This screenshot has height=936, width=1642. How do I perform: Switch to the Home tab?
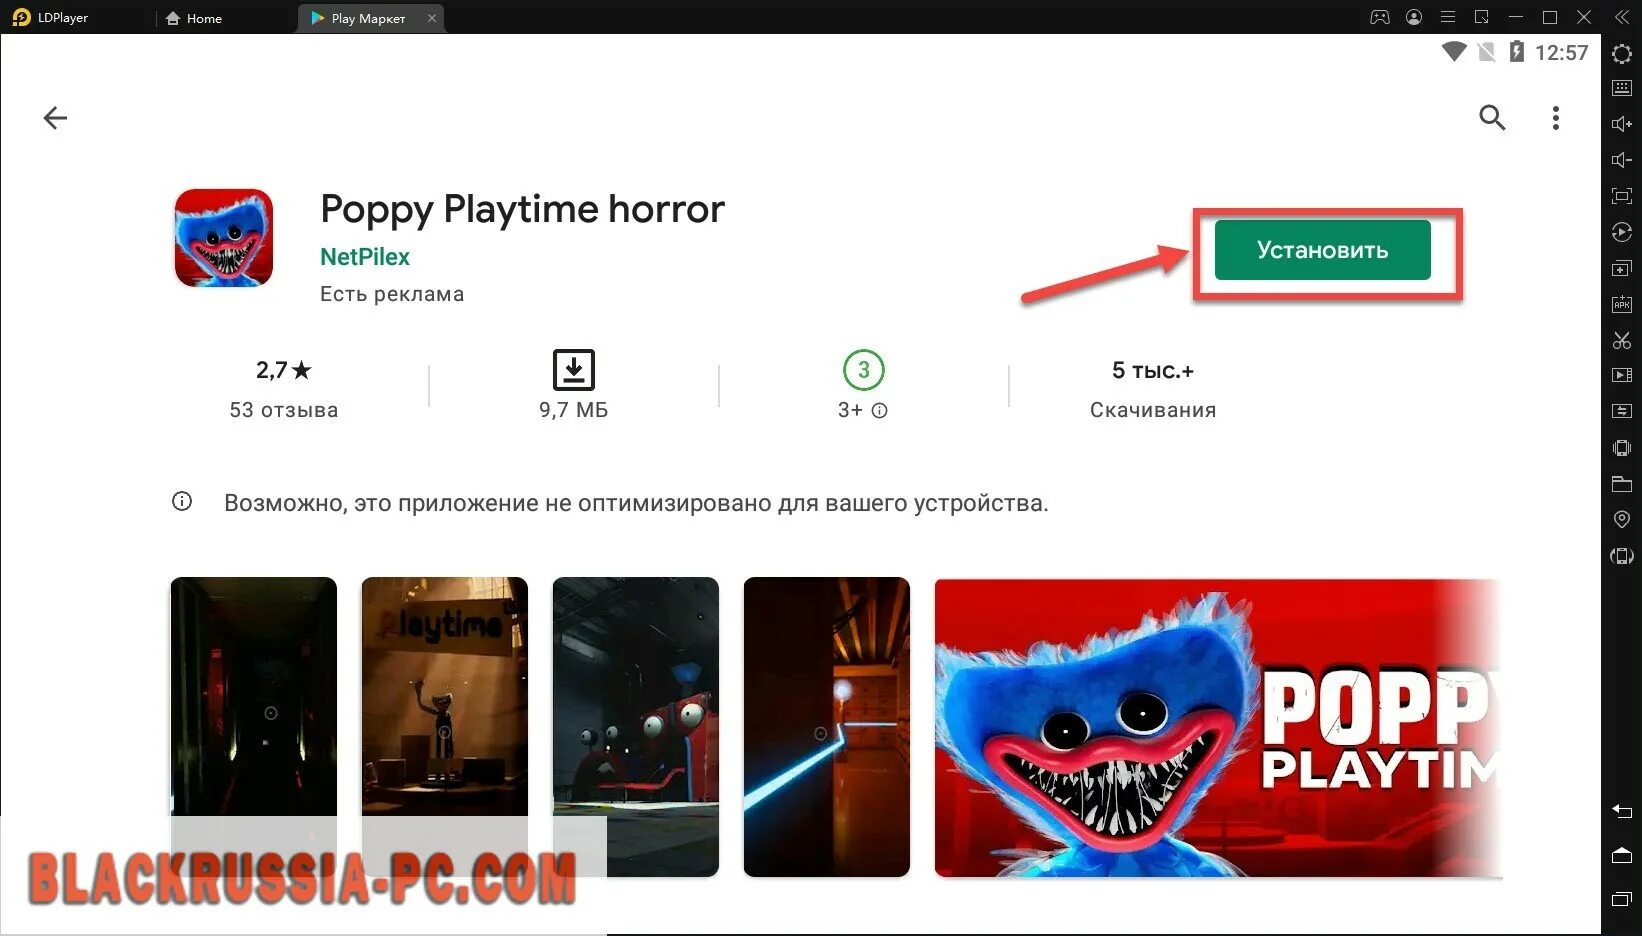coord(195,18)
